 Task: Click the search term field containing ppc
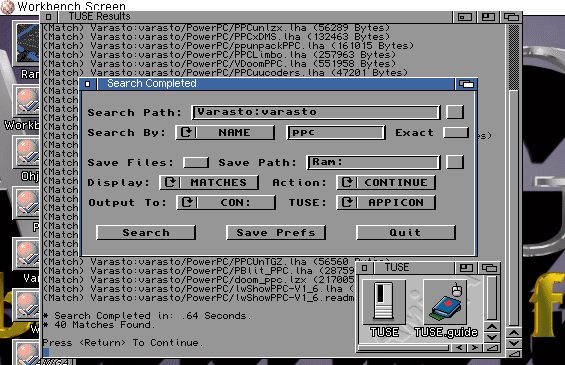coord(336,132)
